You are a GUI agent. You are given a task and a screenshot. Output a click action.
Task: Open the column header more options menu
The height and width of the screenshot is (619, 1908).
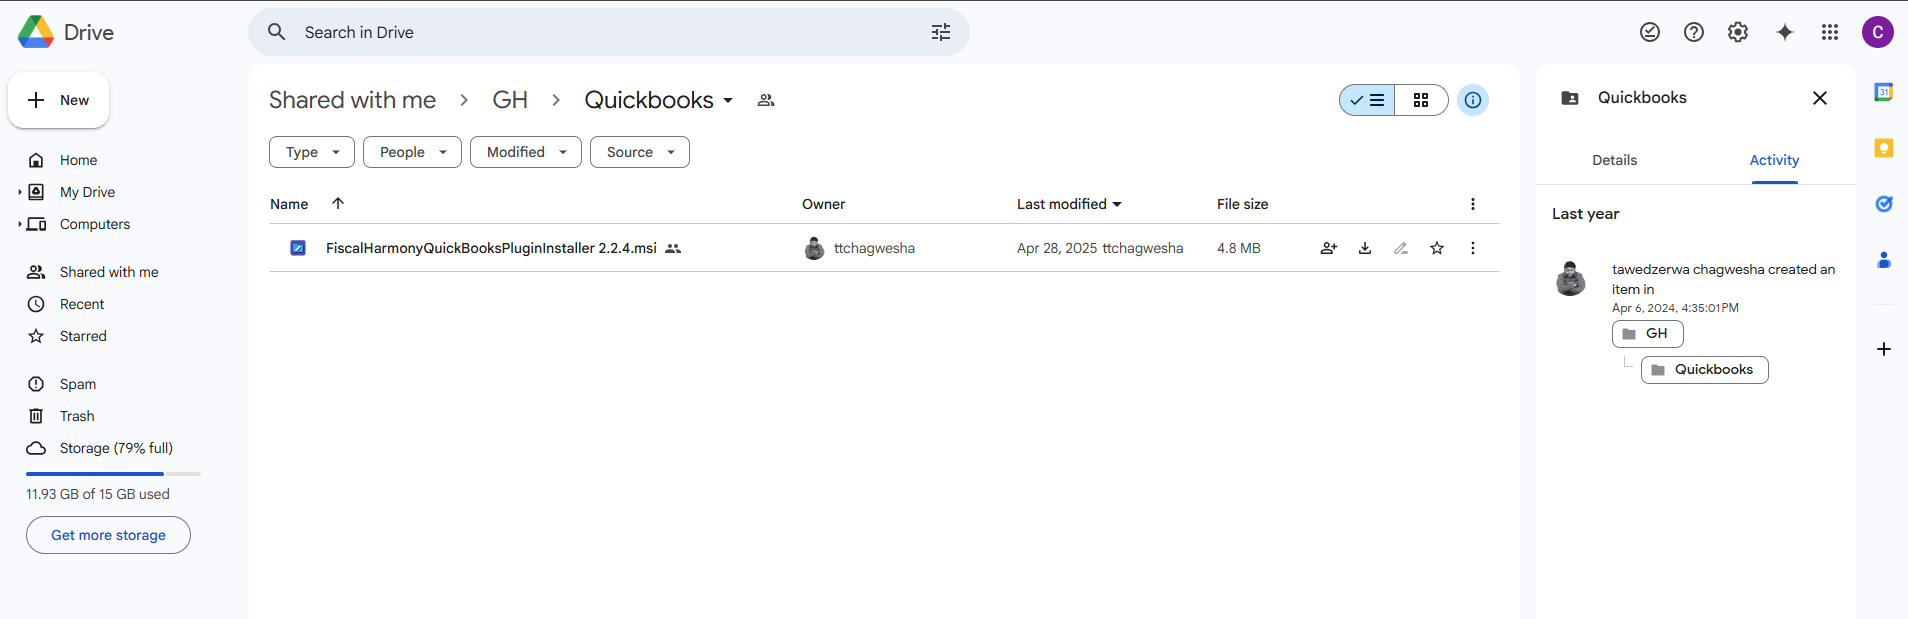coord(1473,204)
